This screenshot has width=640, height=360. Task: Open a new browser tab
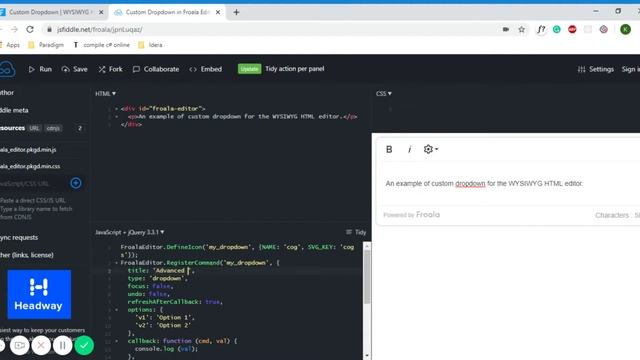pyautogui.click(x=236, y=12)
